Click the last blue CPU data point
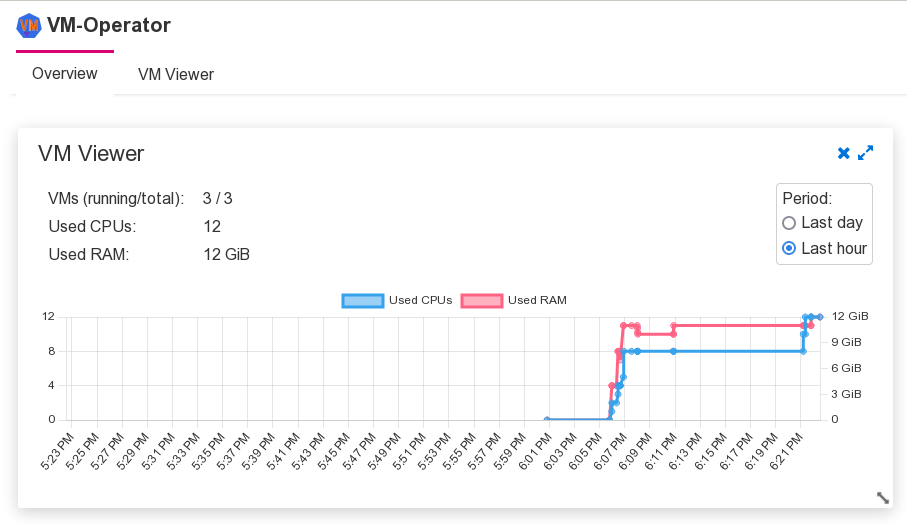 820,317
